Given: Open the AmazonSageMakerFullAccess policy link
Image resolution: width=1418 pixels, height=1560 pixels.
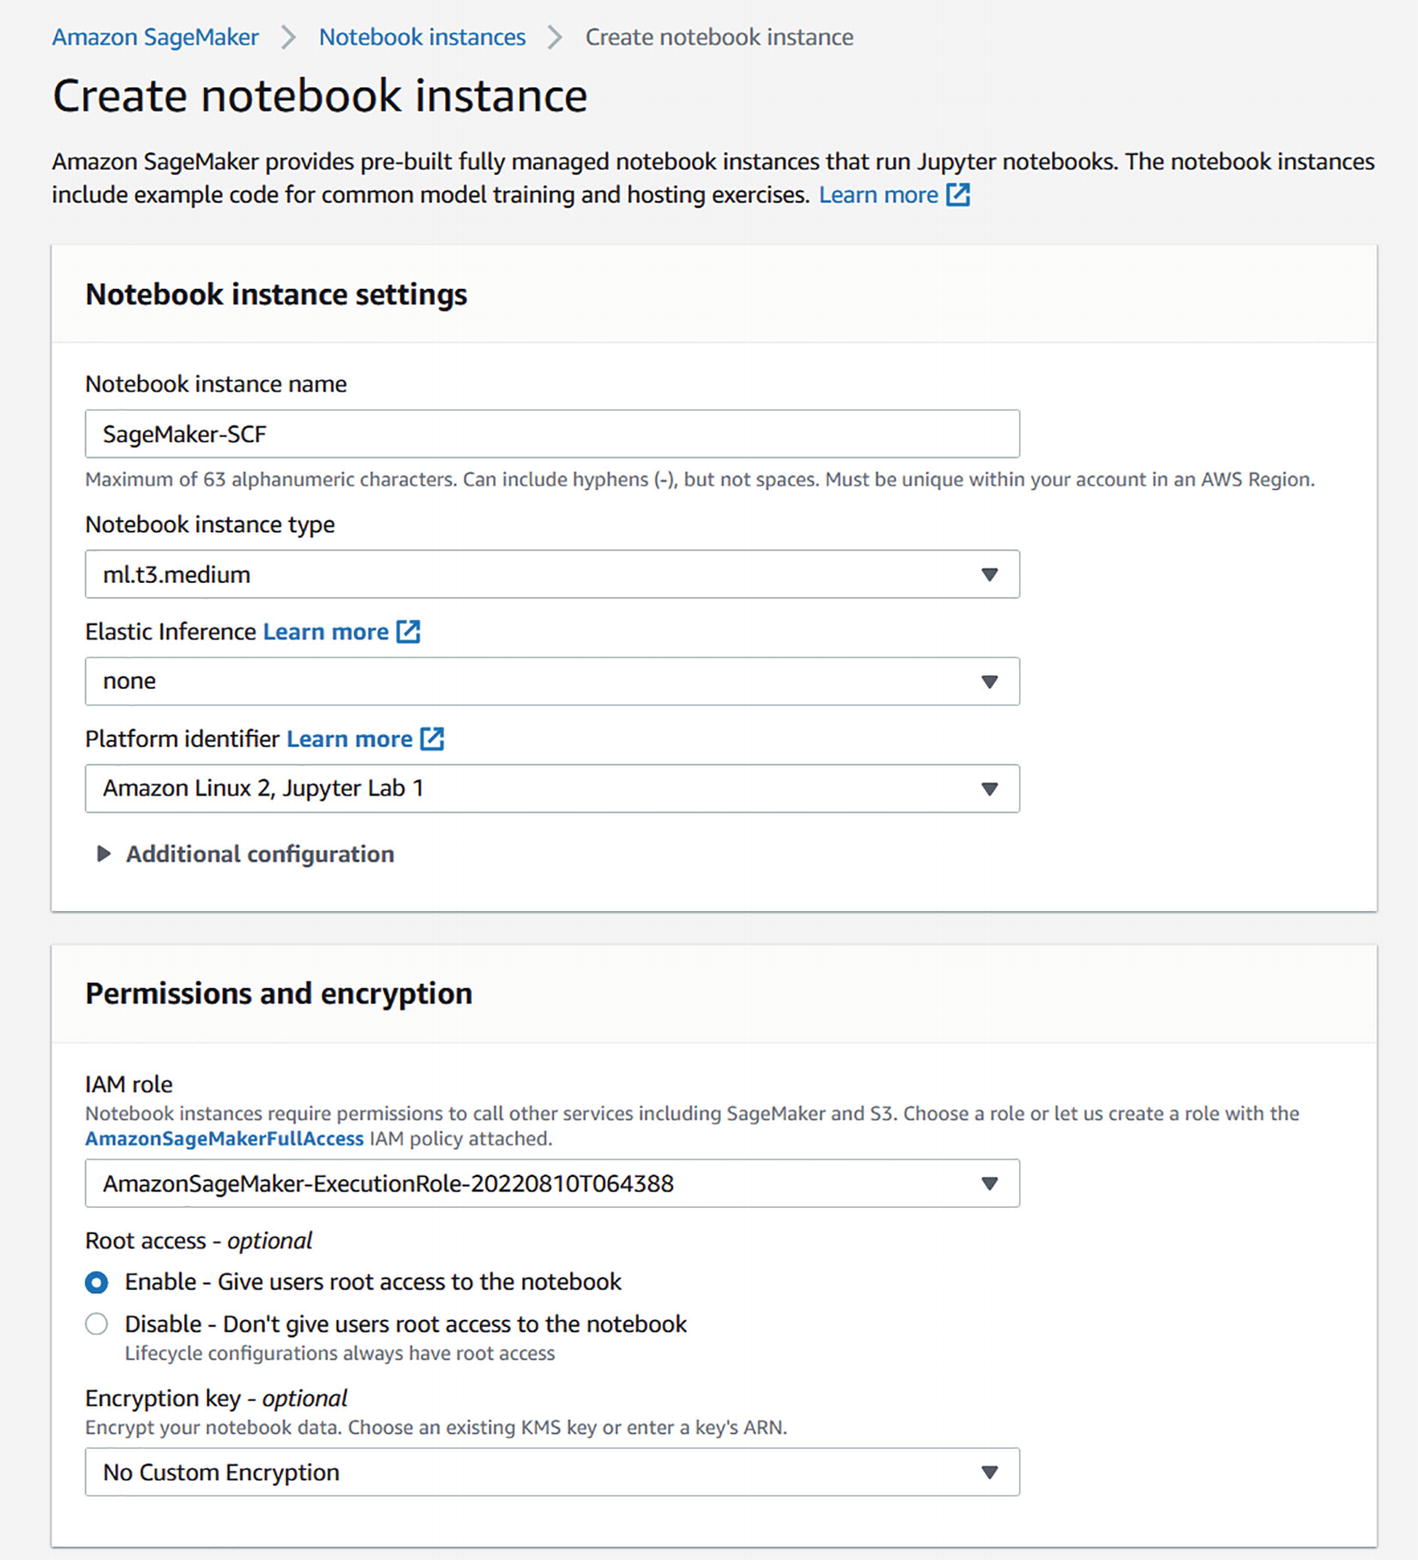Looking at the screenshot, I should point(224,1139).
